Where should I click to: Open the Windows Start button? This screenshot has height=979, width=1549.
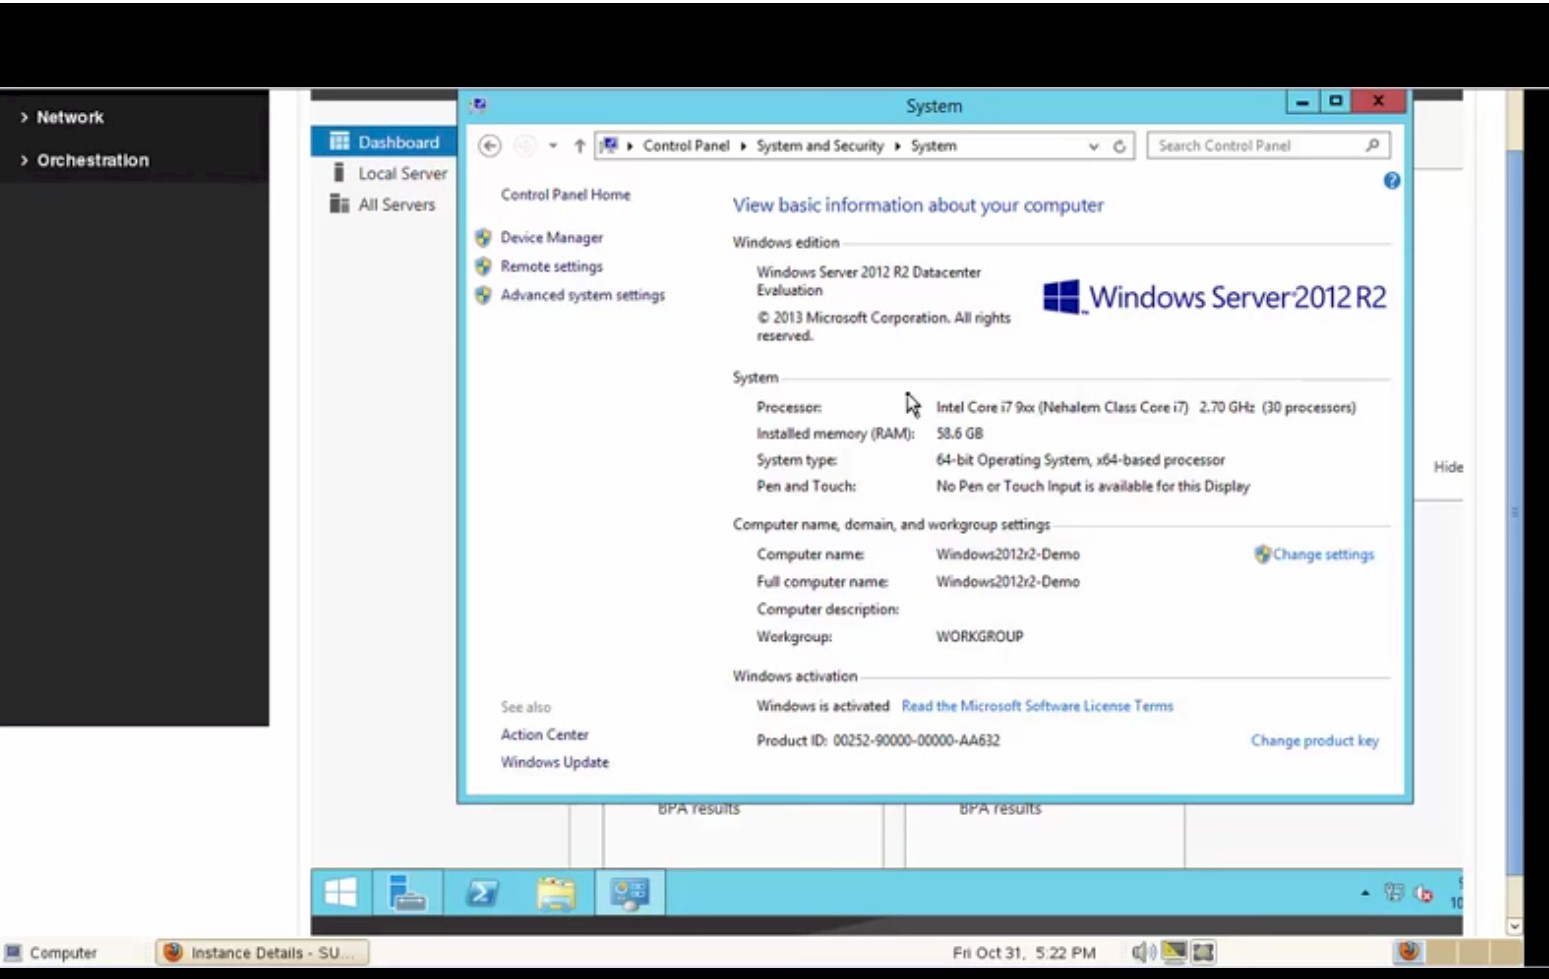coord(341,892)
